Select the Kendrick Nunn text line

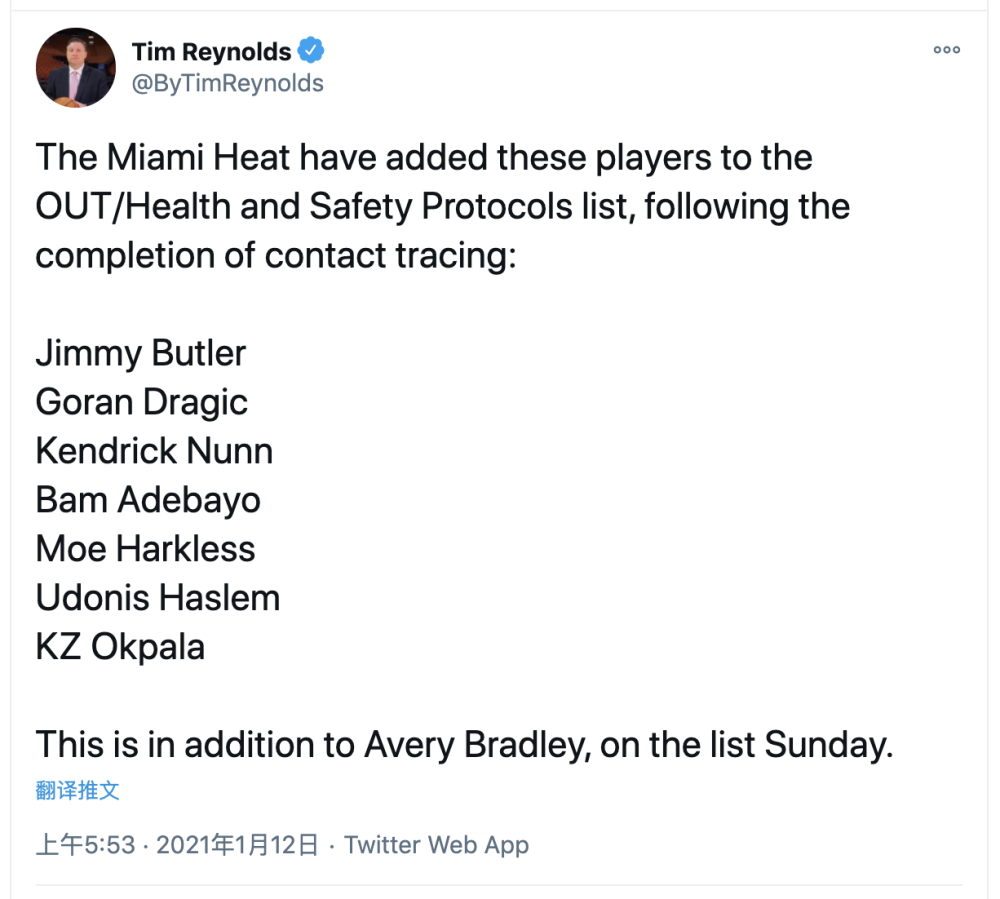154,451
